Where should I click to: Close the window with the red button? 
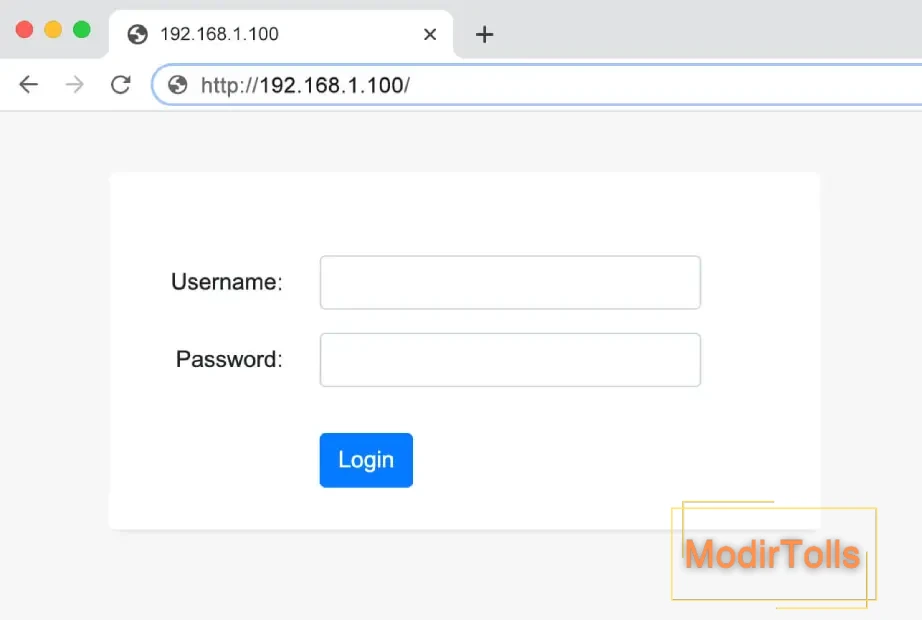pyautogui.click(x=25, y=30)
